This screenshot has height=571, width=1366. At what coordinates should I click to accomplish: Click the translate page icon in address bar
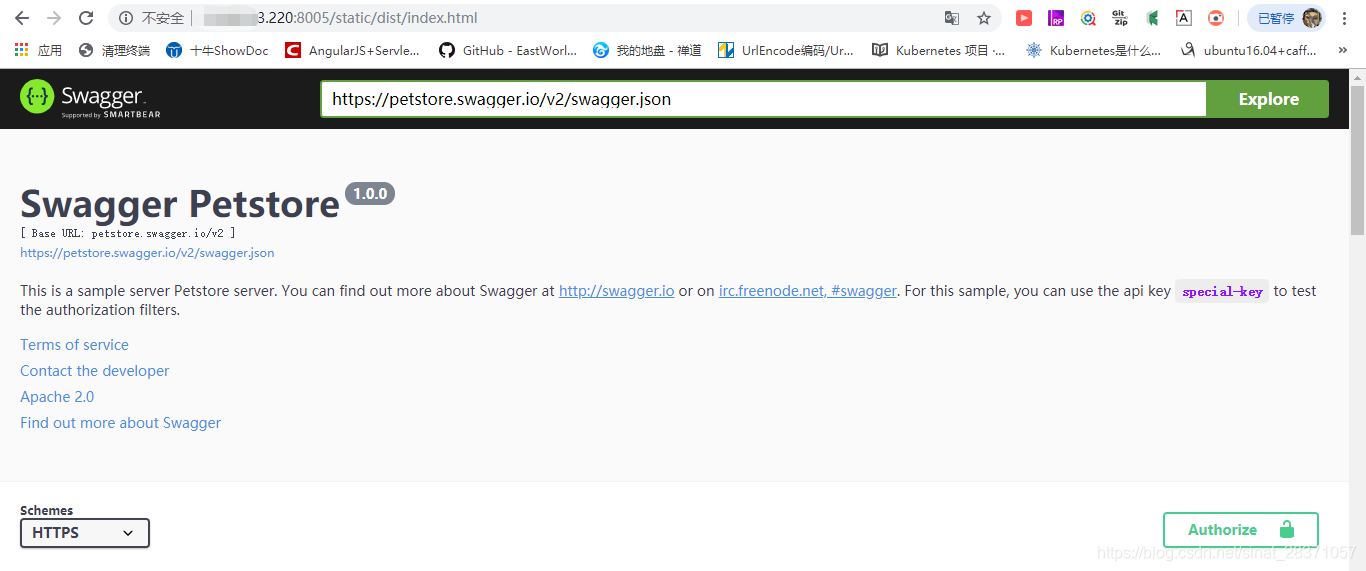click(x=952, y=18)
